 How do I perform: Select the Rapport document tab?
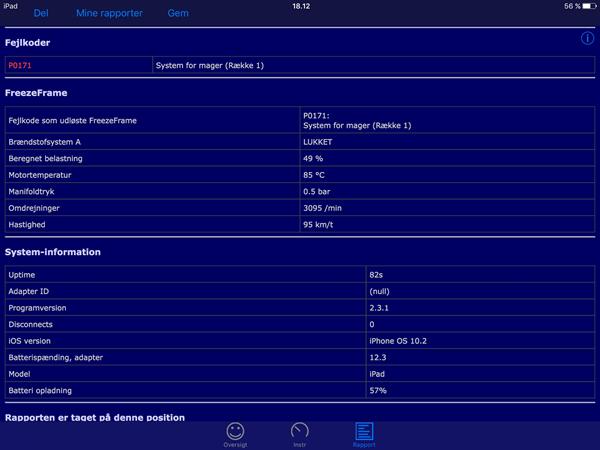click(x=364, y=435)
